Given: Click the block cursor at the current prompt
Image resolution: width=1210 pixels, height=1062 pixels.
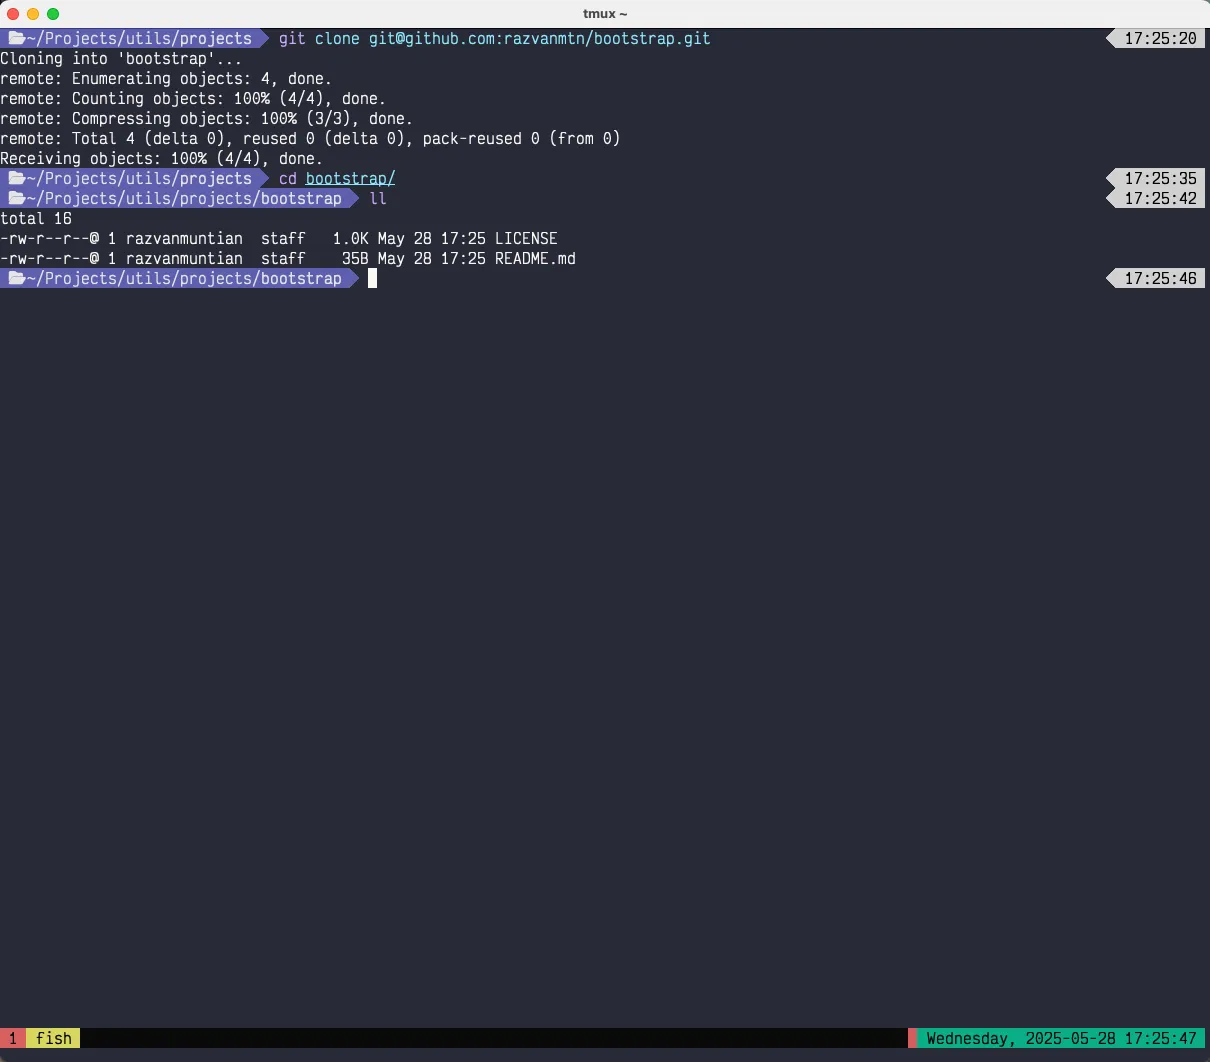Looking at the screenshot, I should (372, 279).
